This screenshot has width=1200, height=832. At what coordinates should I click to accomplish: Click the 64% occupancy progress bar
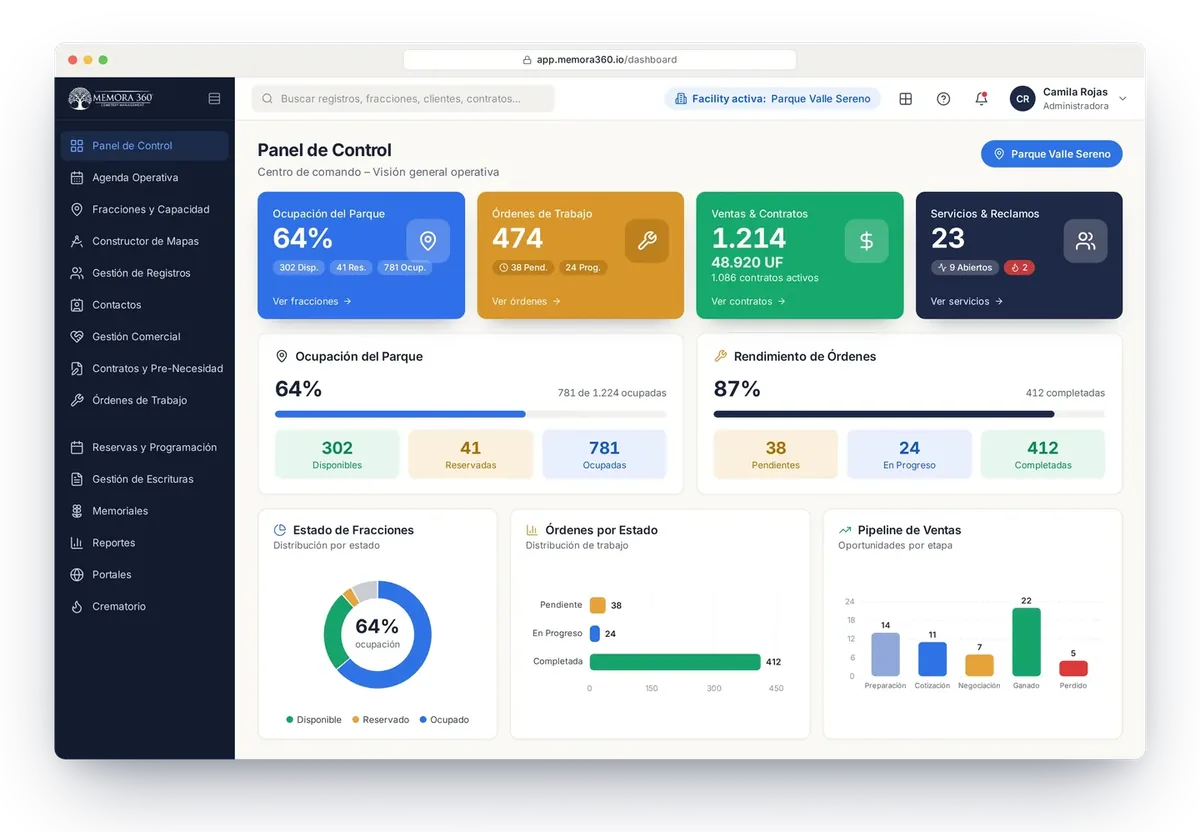point(470,414)
